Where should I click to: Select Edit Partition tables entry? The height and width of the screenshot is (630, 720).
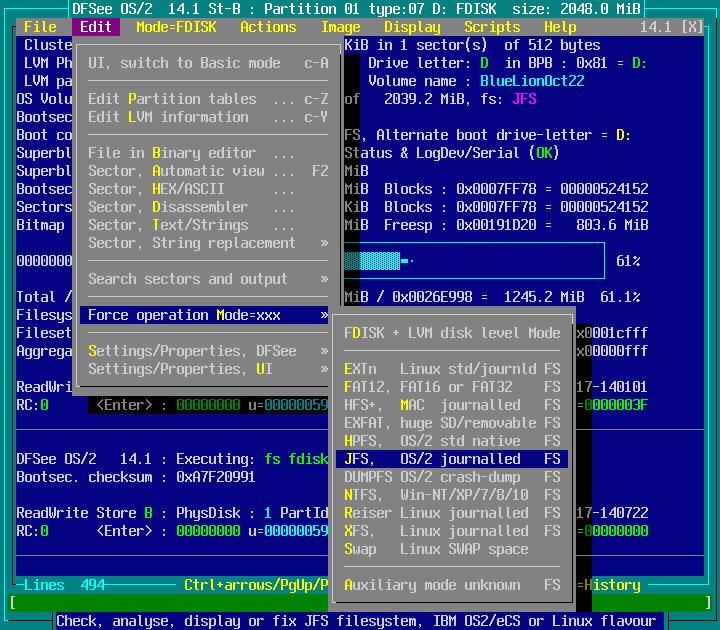pyautogui.click(x=208, y=99)
